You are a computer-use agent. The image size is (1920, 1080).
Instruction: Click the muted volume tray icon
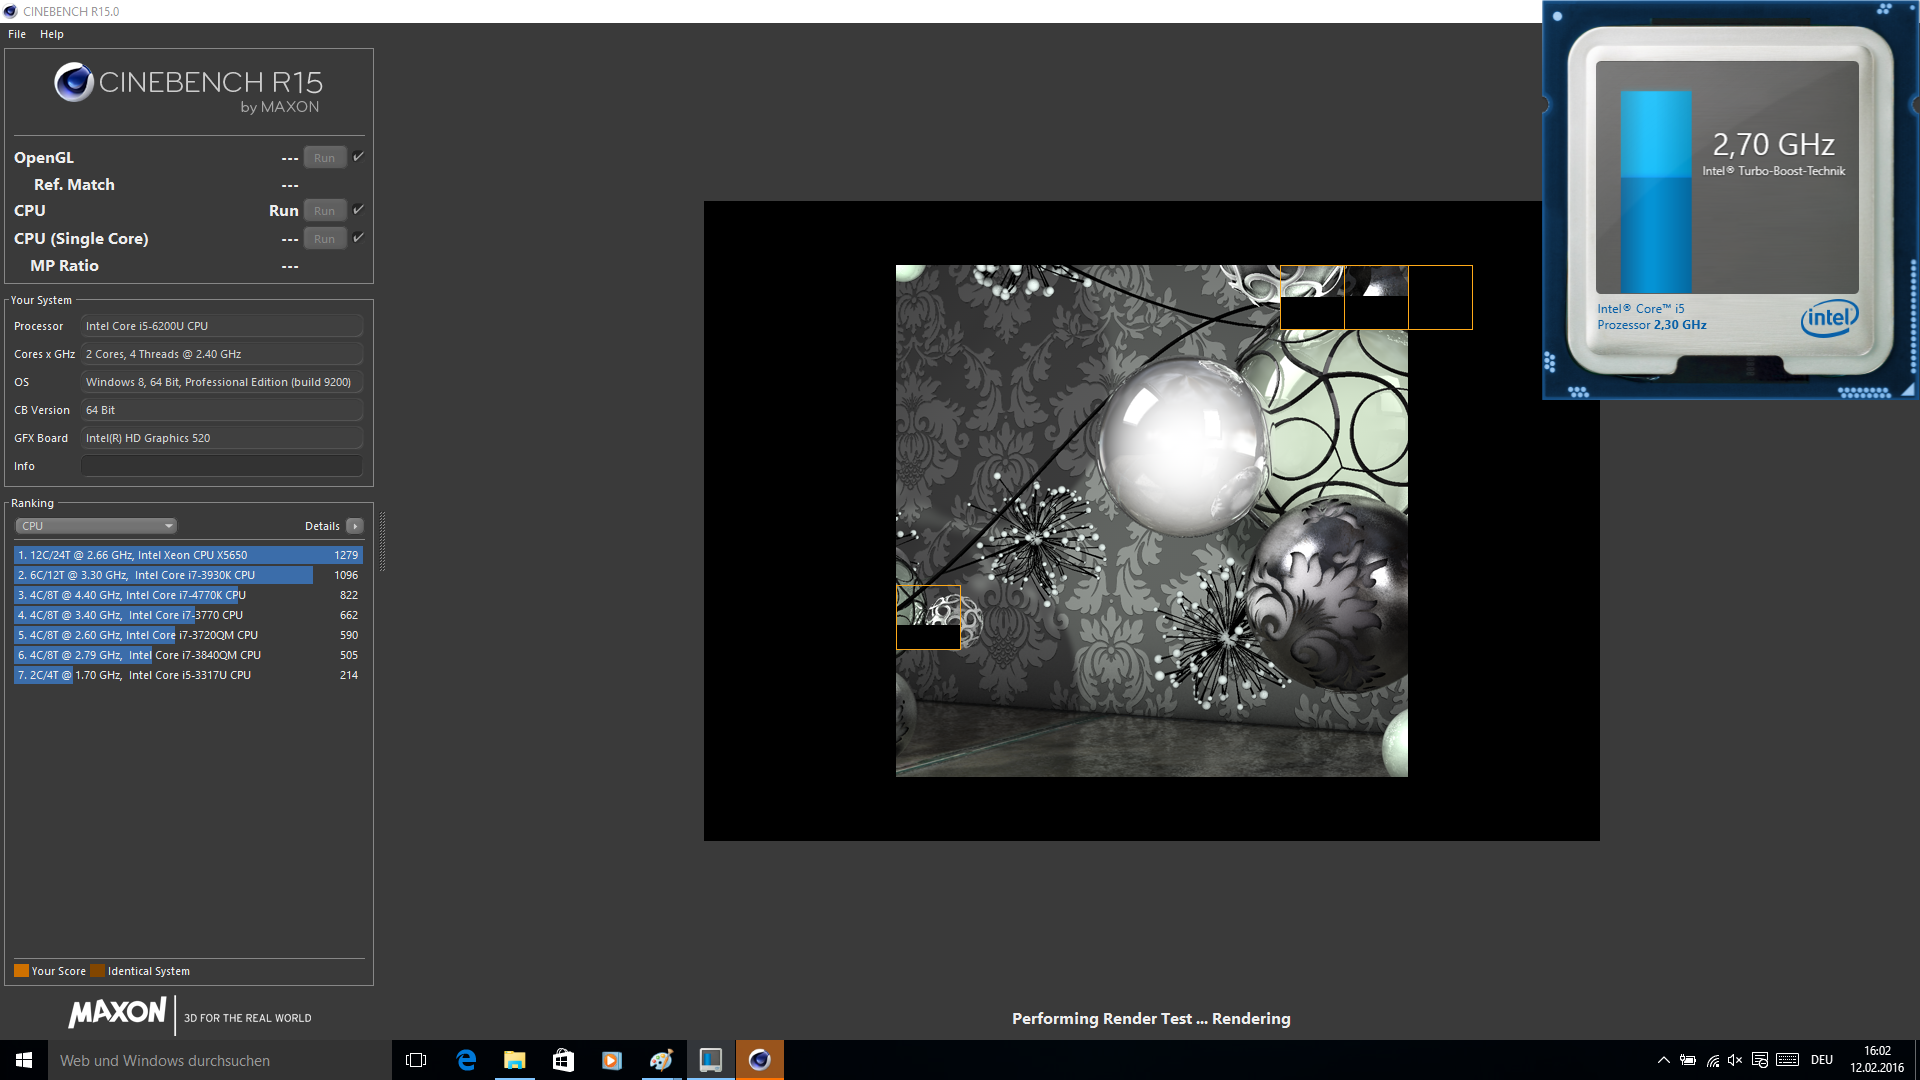1735,1060
